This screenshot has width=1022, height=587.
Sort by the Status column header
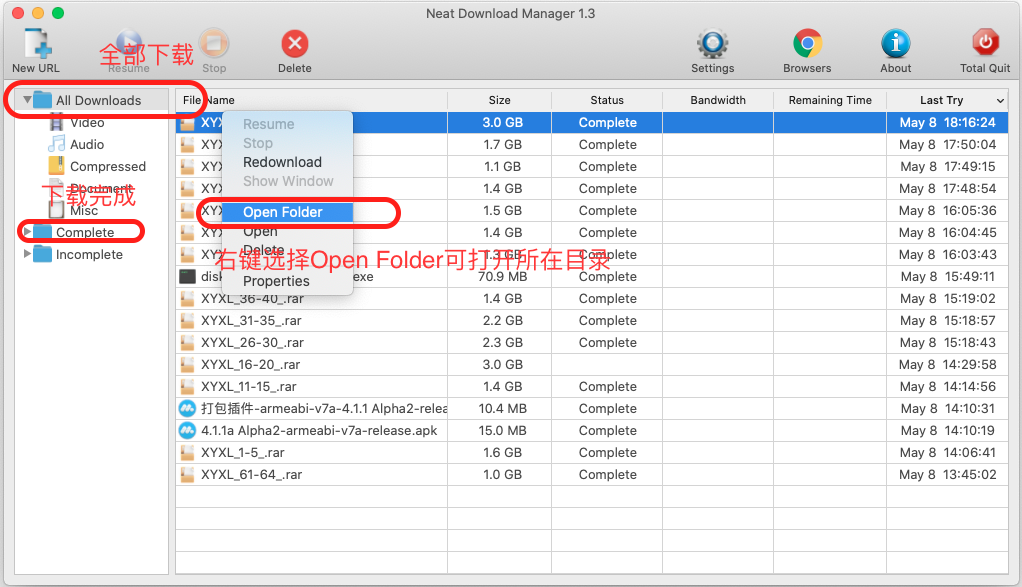[606, 100]
